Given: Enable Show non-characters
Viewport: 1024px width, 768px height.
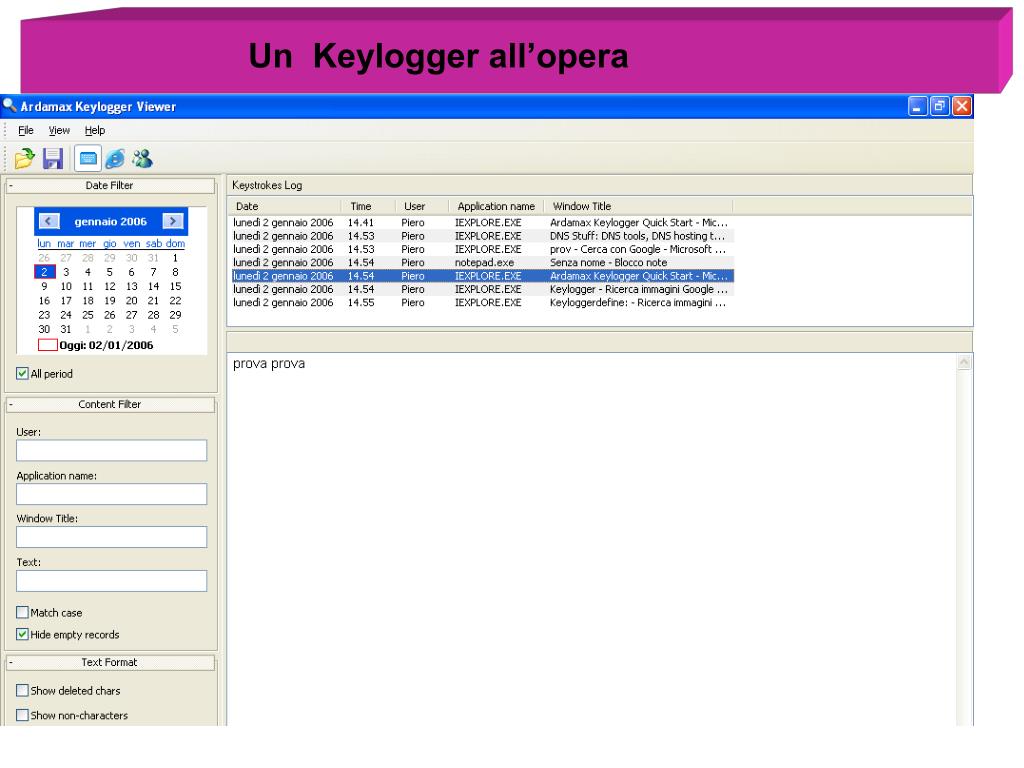Looking at the screenshot, I should coord(22,715).
